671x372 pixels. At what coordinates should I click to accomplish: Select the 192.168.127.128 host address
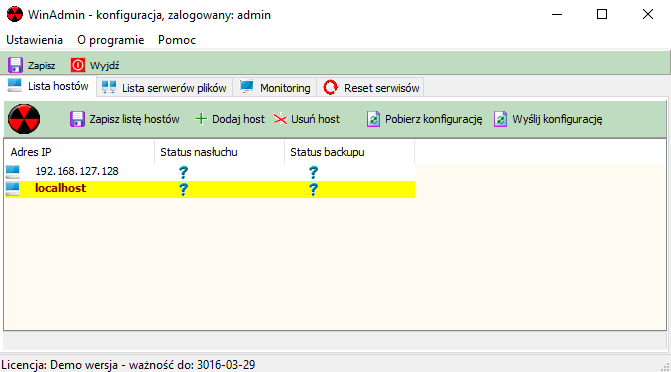[77, 171]
